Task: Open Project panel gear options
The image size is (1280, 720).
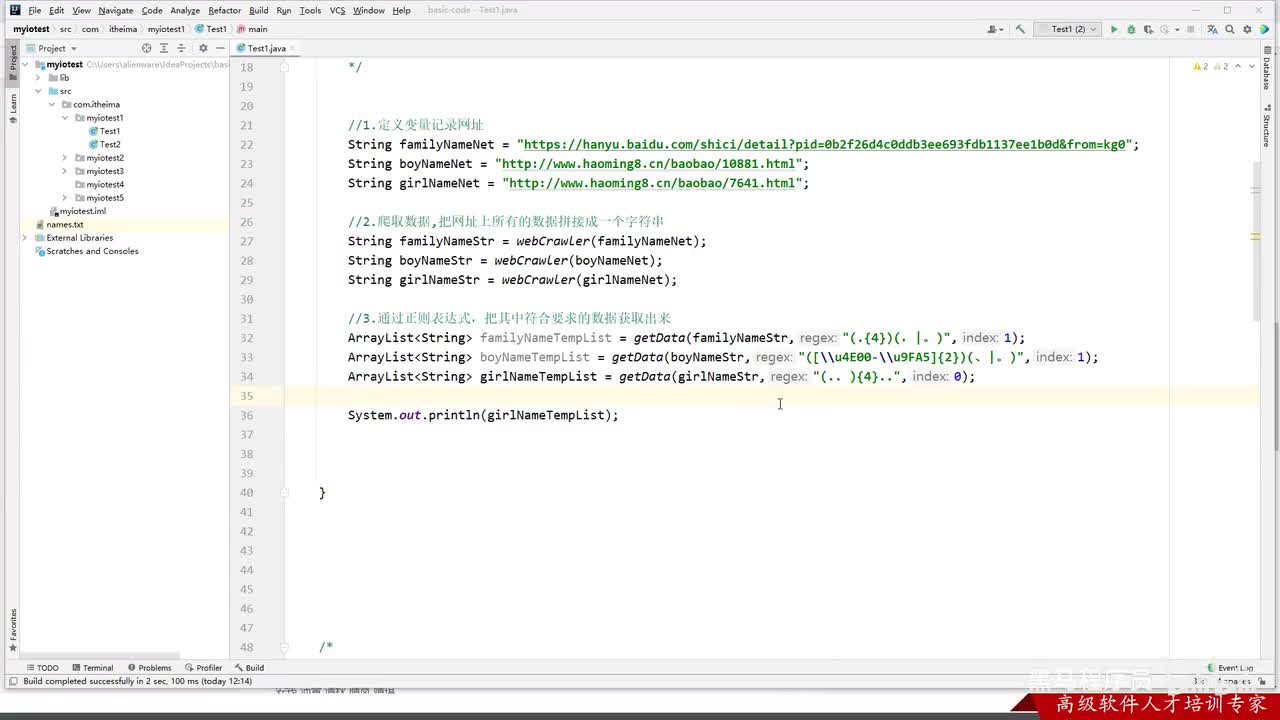Action: point(203,48)
